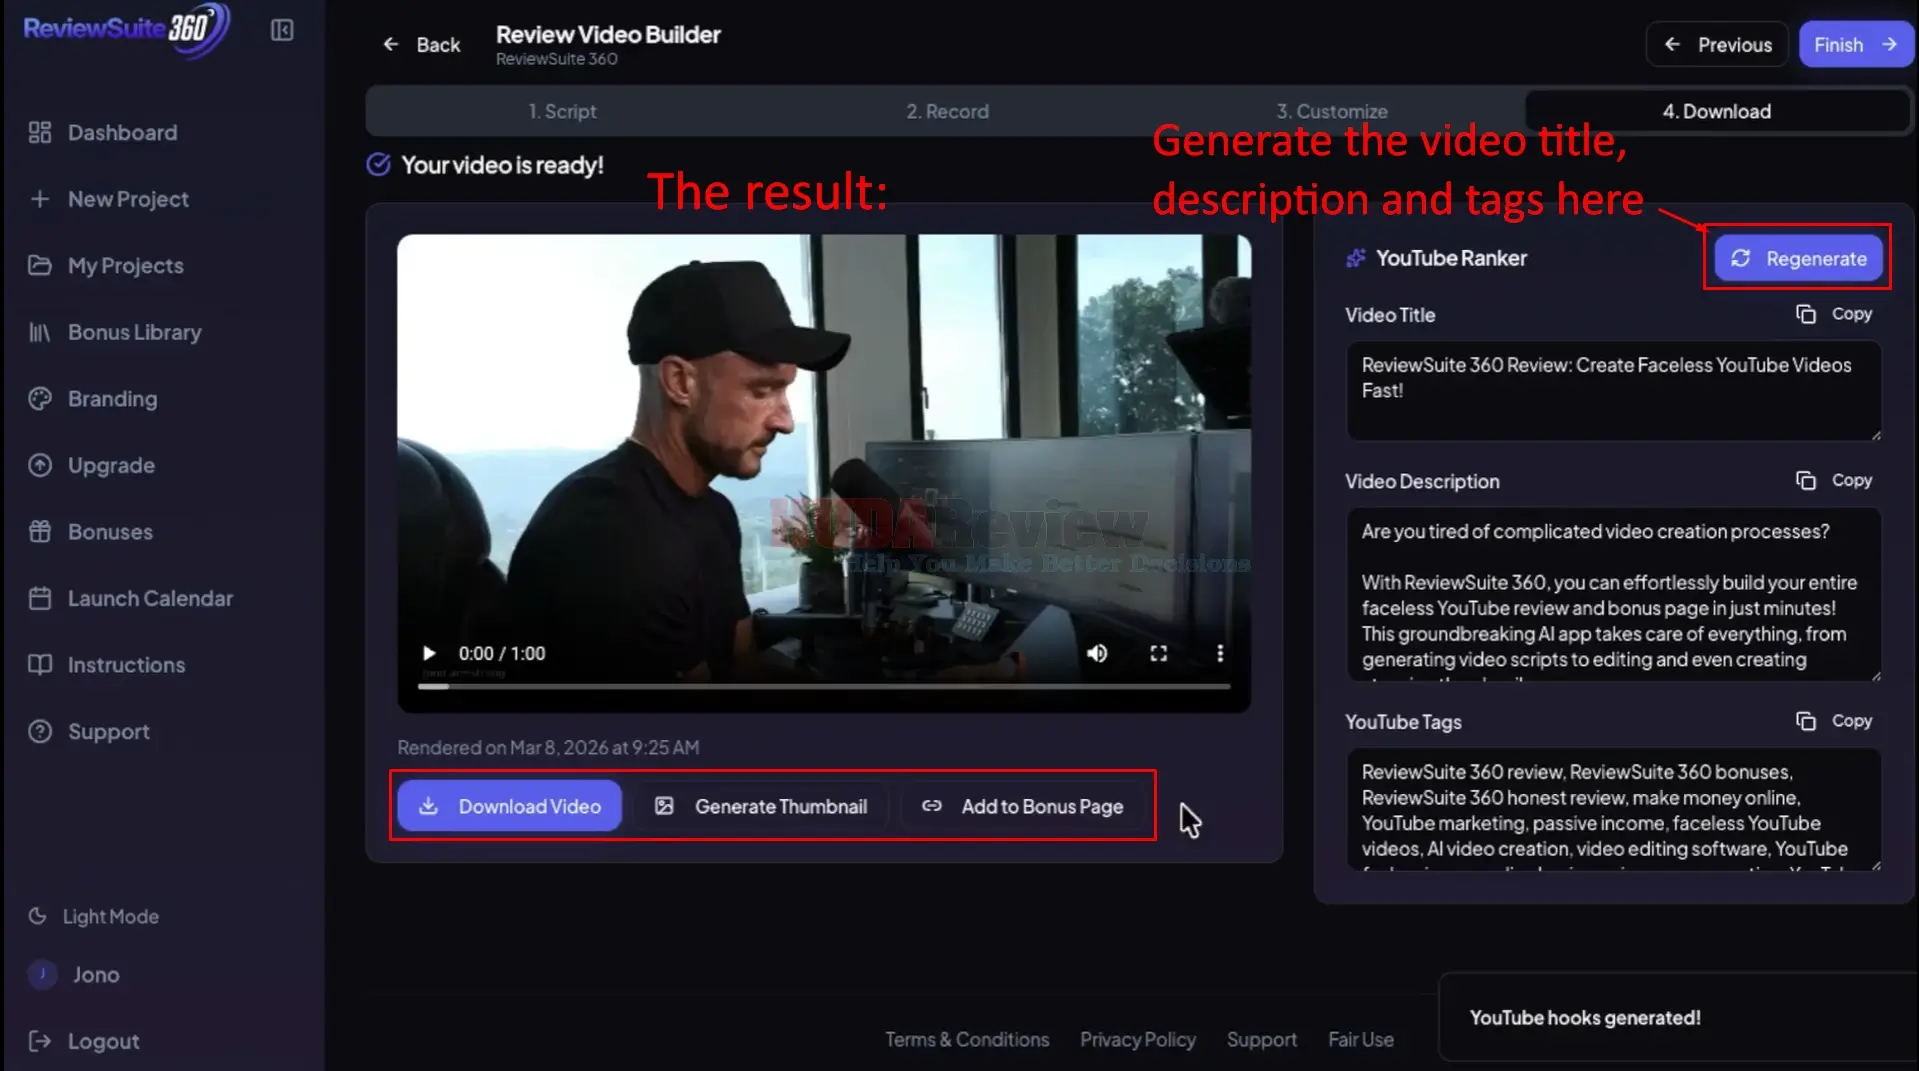Collapse the left sidebar
The width and height of the screenshot is (1919, 1071).
(x=281, y=30)
